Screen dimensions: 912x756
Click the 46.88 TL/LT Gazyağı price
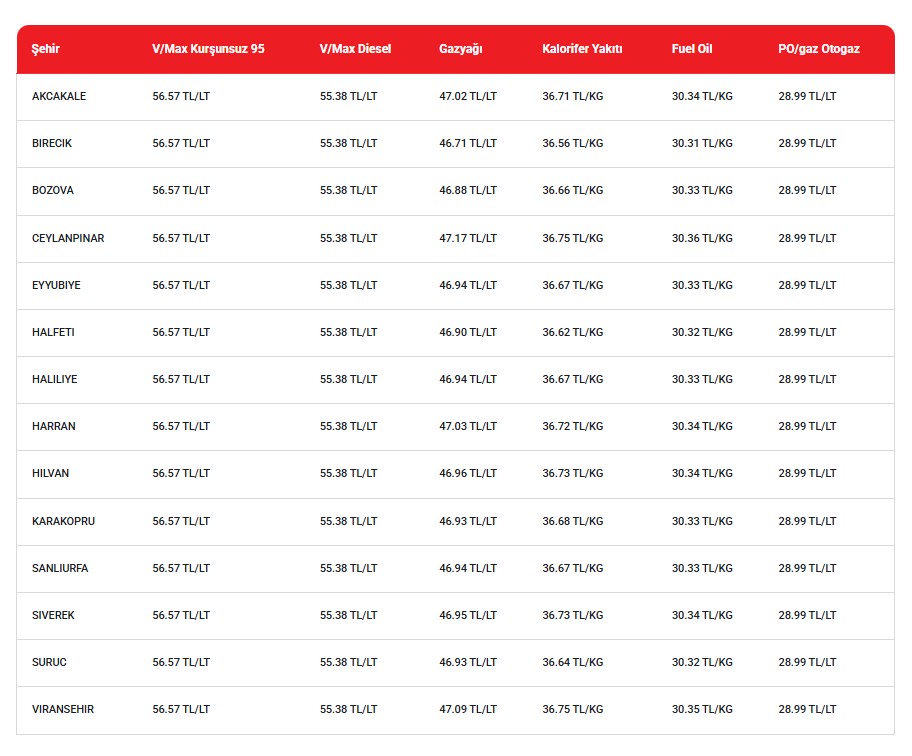[468, 191]
